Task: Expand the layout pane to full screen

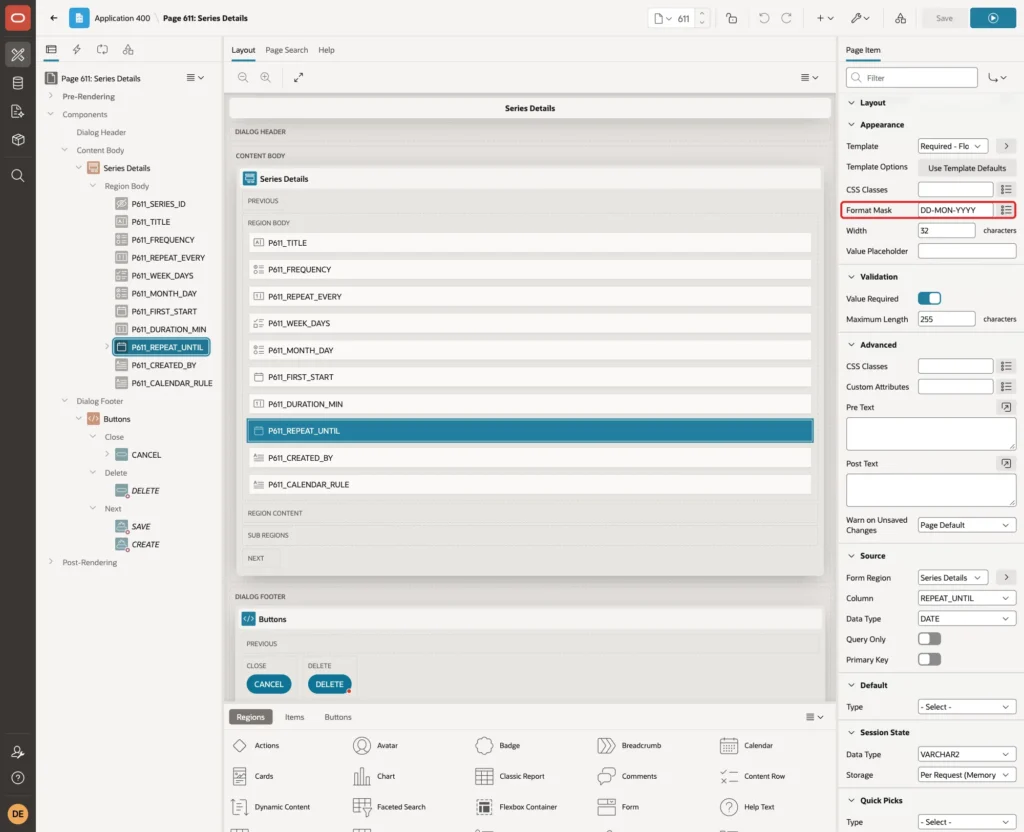Action: pyautogui.click(x=298, y=78)
